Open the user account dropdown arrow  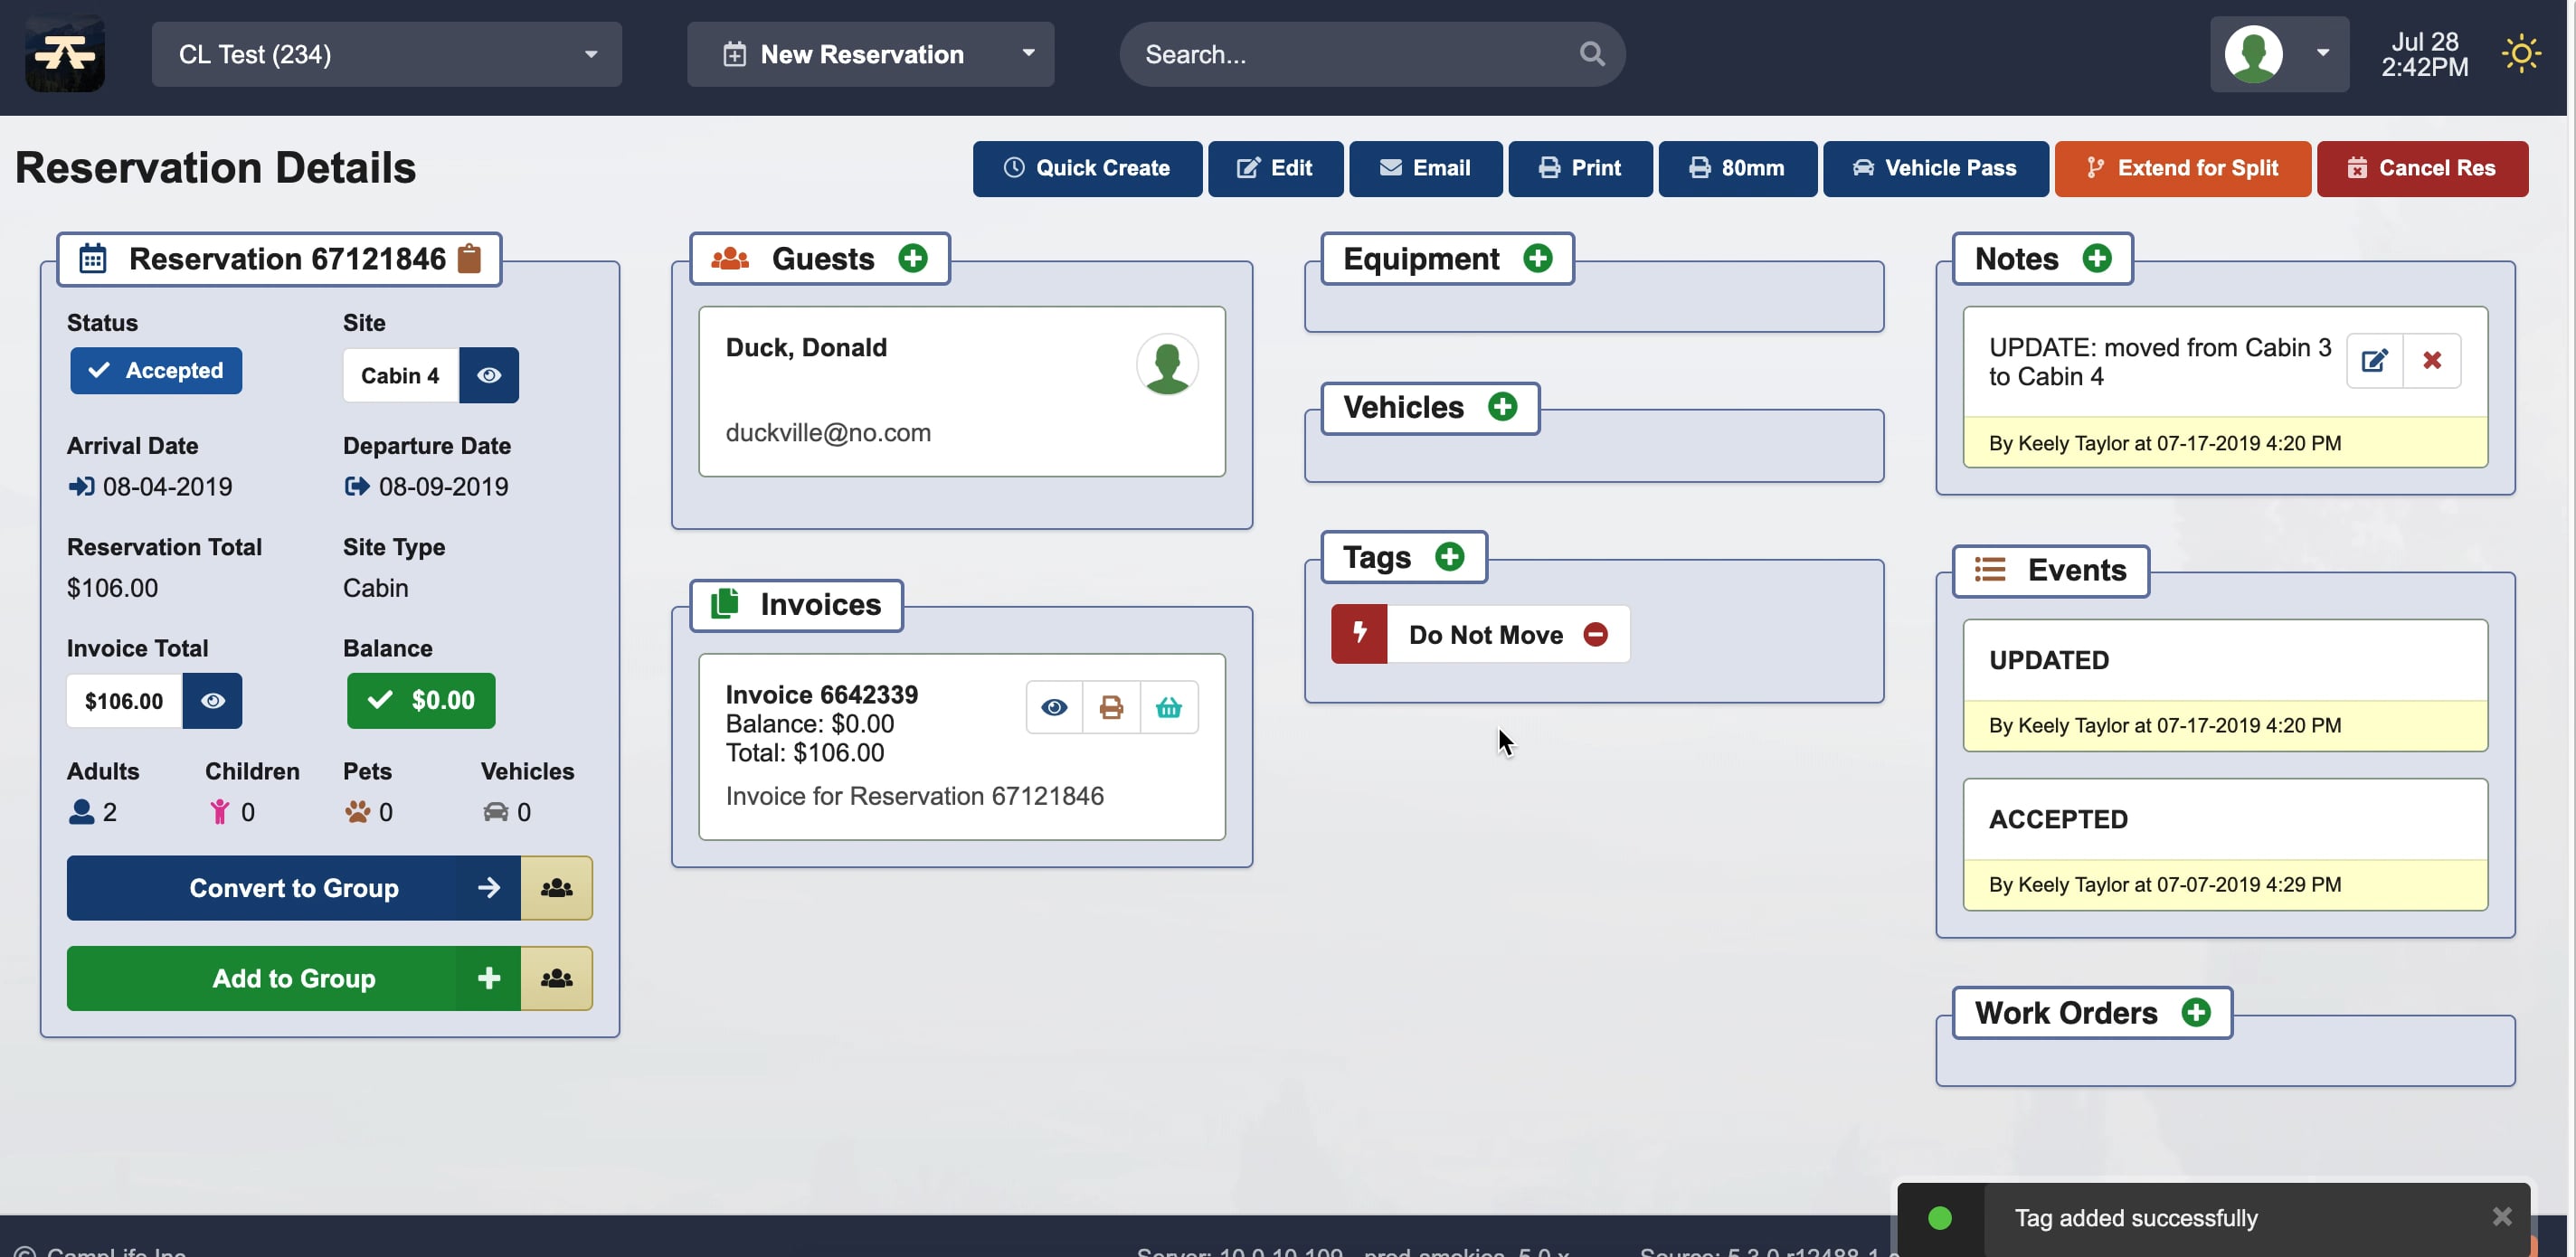2322,54
